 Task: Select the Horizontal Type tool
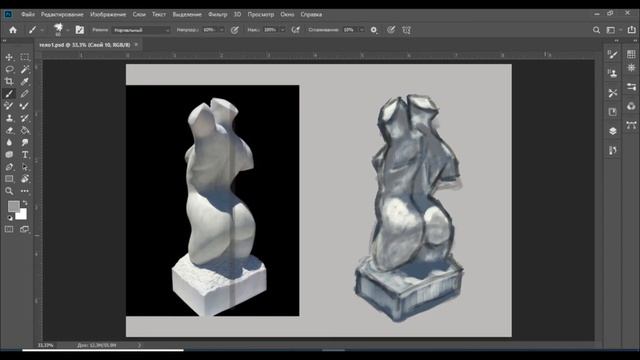coord(25,155)
